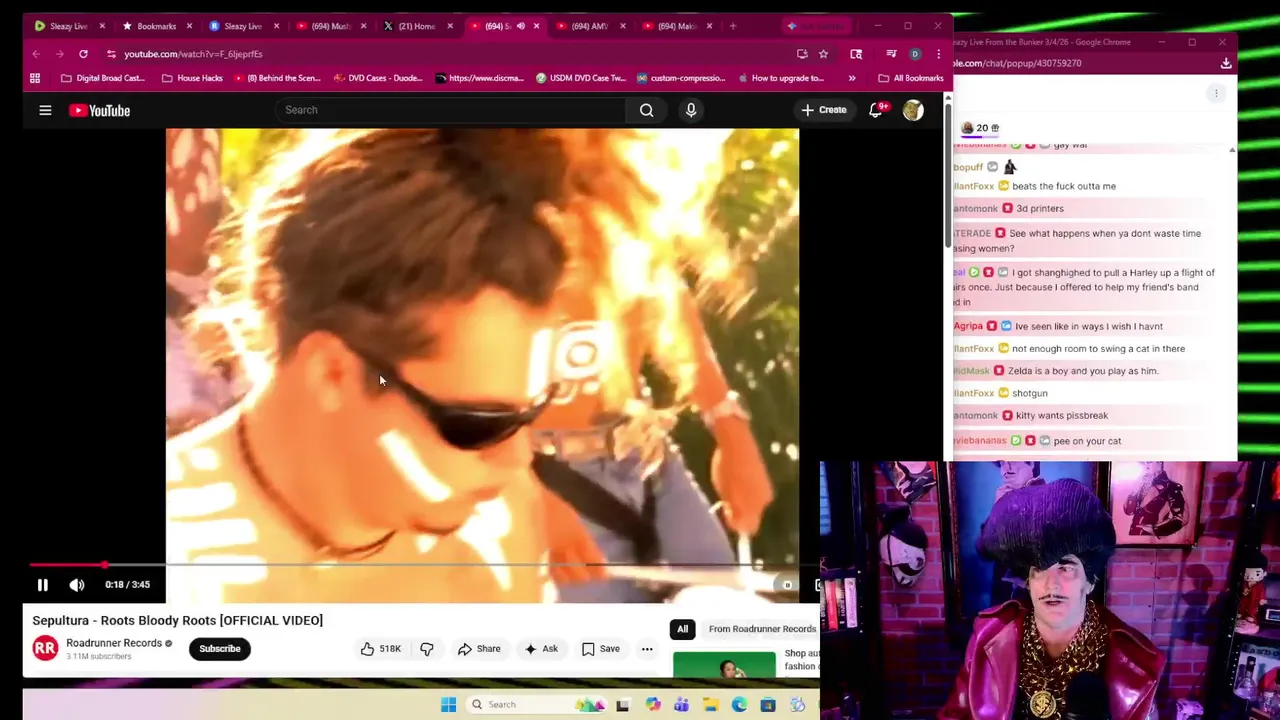This screenshot has height=720, width=1280.
Task: Click the YouTube search magnifier button
Action: [646, 110]
